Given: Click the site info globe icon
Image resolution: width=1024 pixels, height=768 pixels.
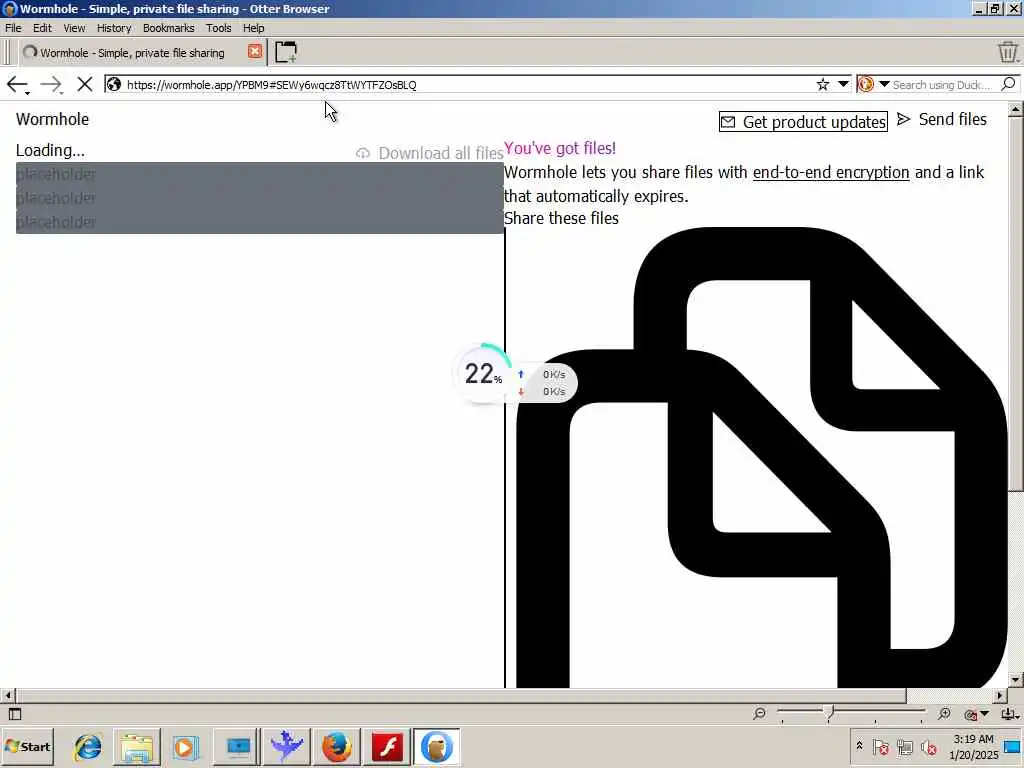Looking at the screenshot, I should click(x=114, y=84).
